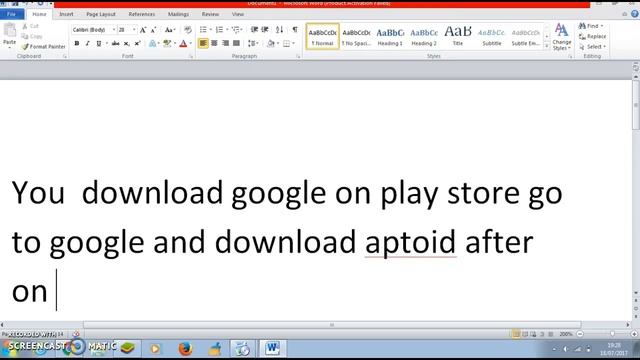The width and height of the screenshot is (640, 360).
Task: Click the Multilevel List icon
Action: [236, 29]
